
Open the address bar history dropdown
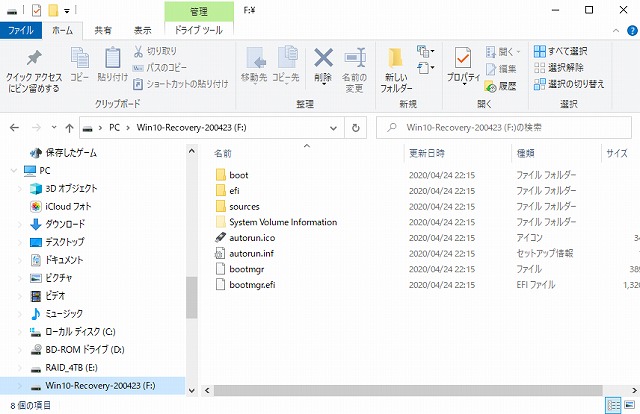(333, 128)
